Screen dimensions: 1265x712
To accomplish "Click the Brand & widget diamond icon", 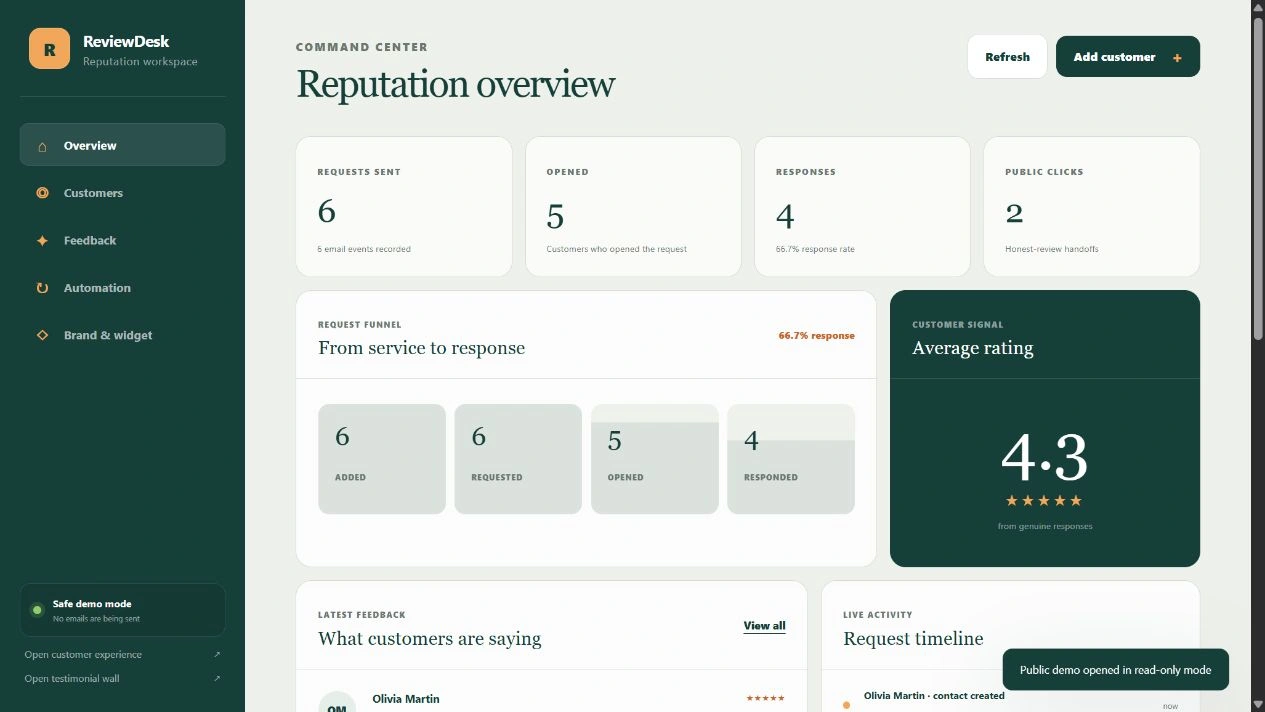I will coord(42,336).
